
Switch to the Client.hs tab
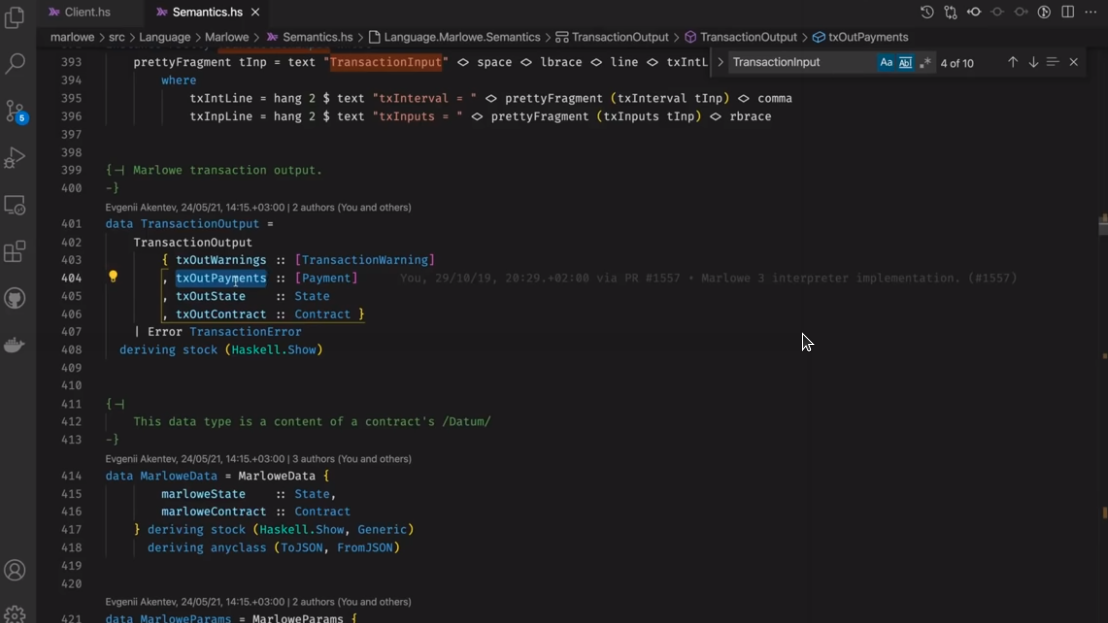[87, 12]
